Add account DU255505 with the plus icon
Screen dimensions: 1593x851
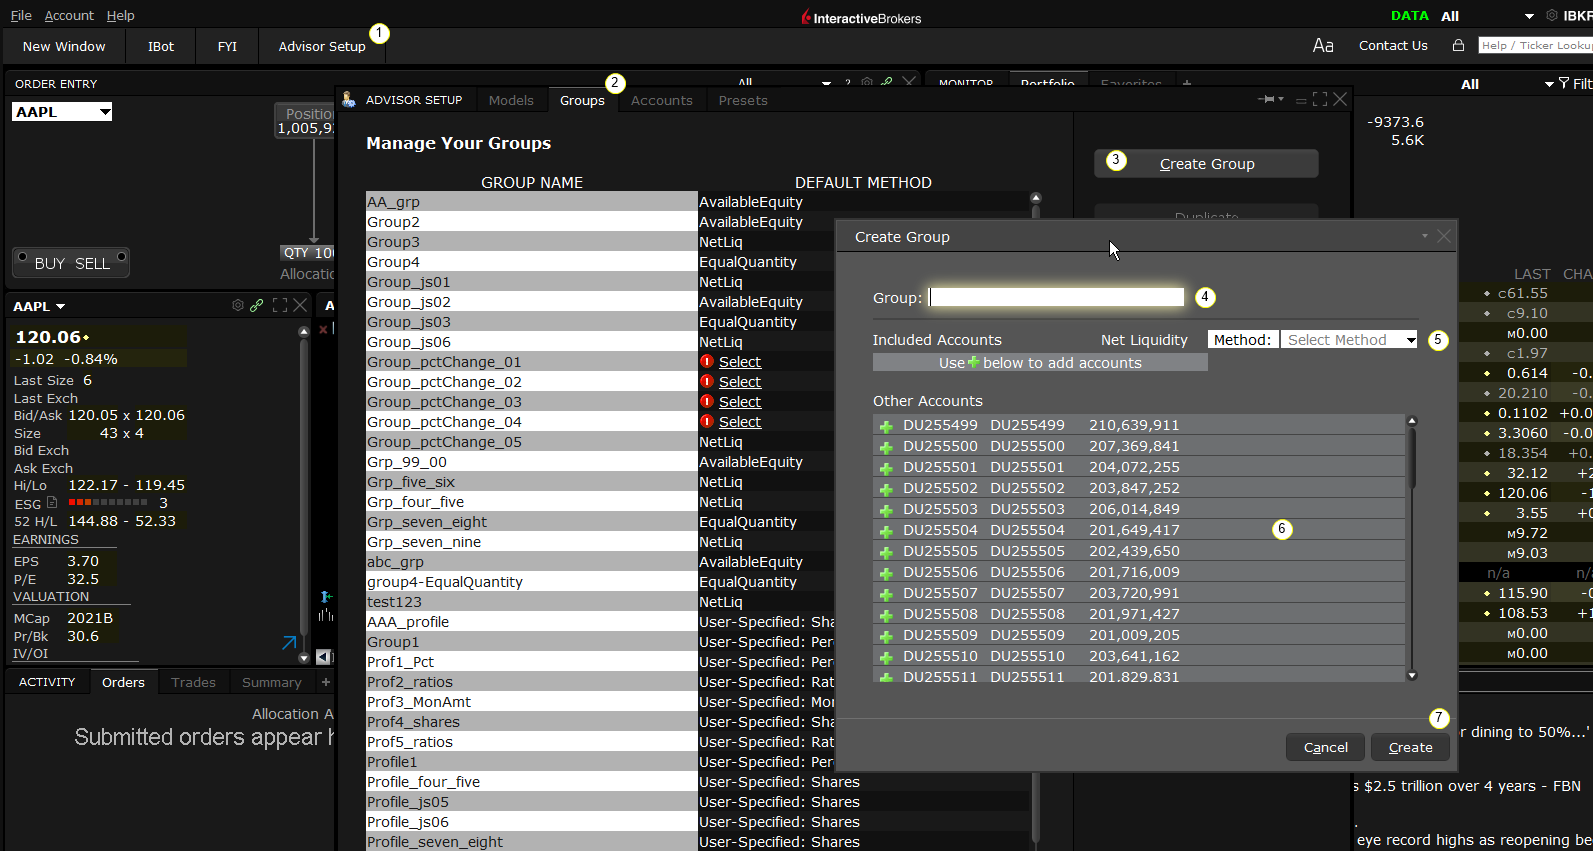coord(886,552)
